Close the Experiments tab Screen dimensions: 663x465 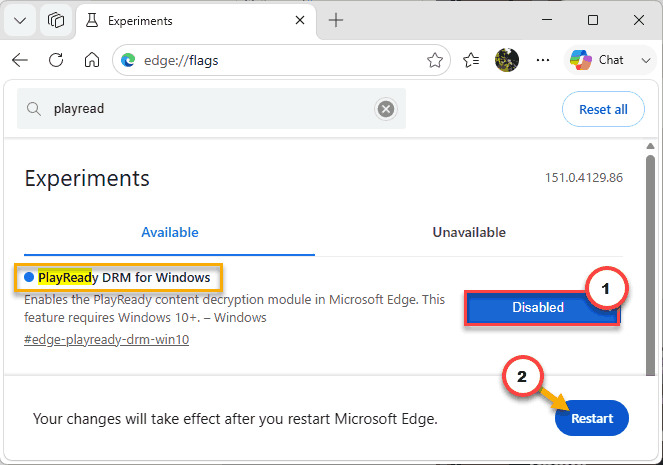(x=300, y=20)
